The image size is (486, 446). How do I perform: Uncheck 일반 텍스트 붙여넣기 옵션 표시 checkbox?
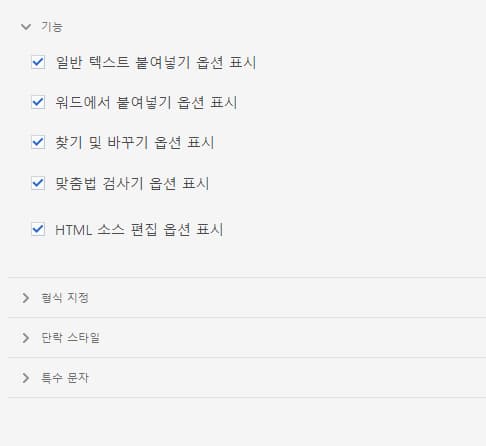pyautogui.click(x=38, y=62)
